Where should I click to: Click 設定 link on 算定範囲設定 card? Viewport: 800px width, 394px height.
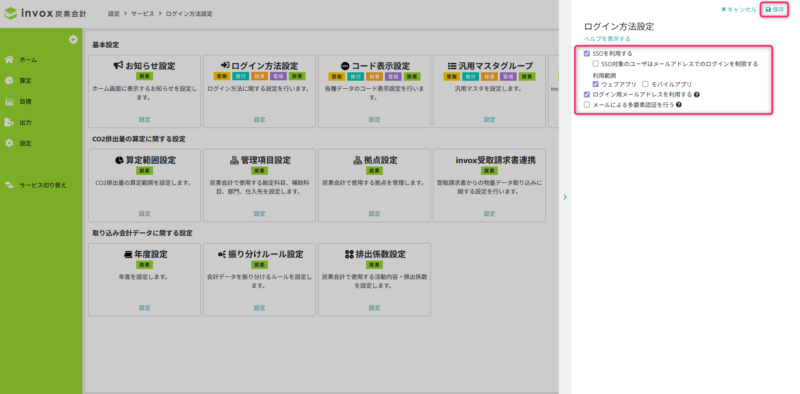point(144,213)
